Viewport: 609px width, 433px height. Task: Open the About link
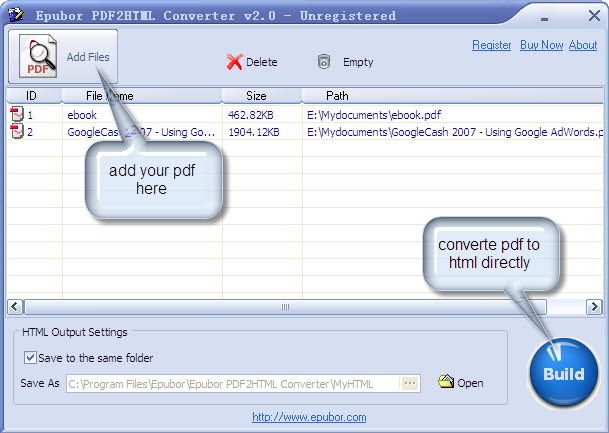583,45
